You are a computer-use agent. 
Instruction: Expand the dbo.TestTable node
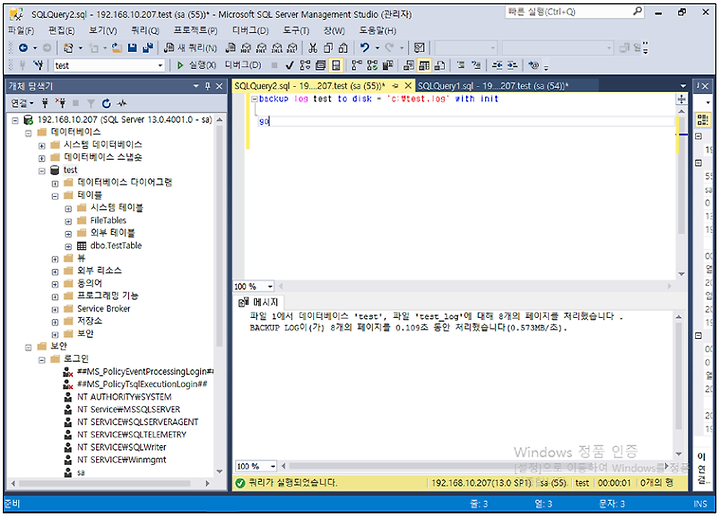pyautogui.click(x=68, y=247)
